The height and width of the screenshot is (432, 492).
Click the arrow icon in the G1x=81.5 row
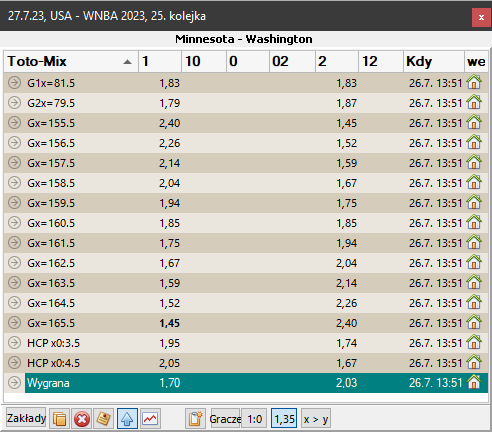(x=14, y=82)
